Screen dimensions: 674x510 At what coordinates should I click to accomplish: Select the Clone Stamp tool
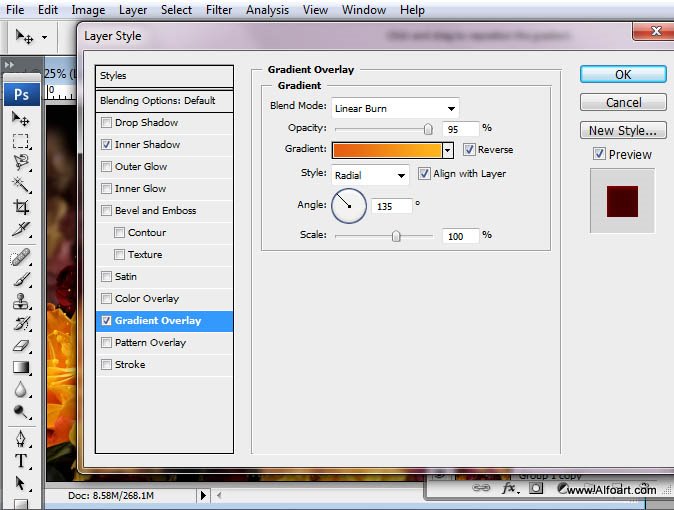[x=20, y=301]
